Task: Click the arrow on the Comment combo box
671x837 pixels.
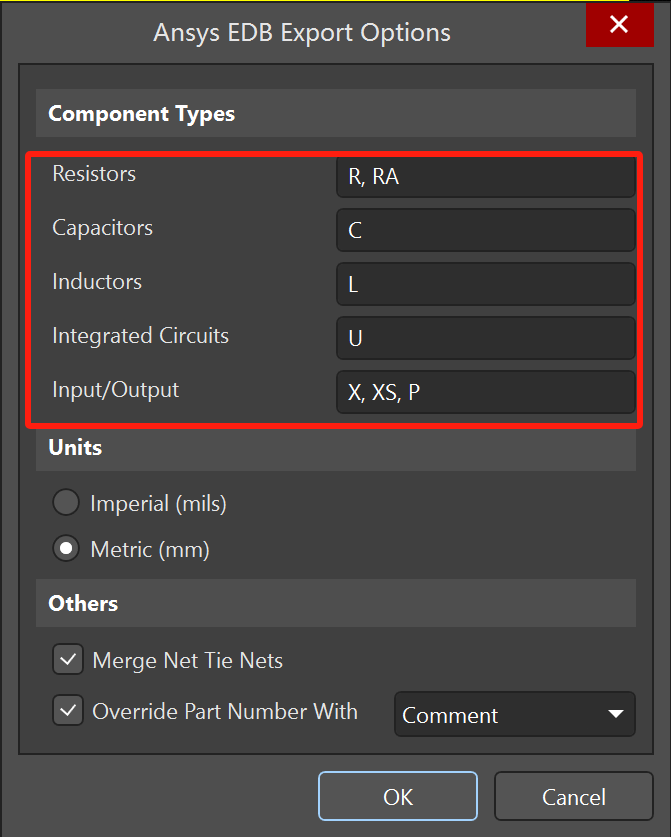Action: [614, 715]
